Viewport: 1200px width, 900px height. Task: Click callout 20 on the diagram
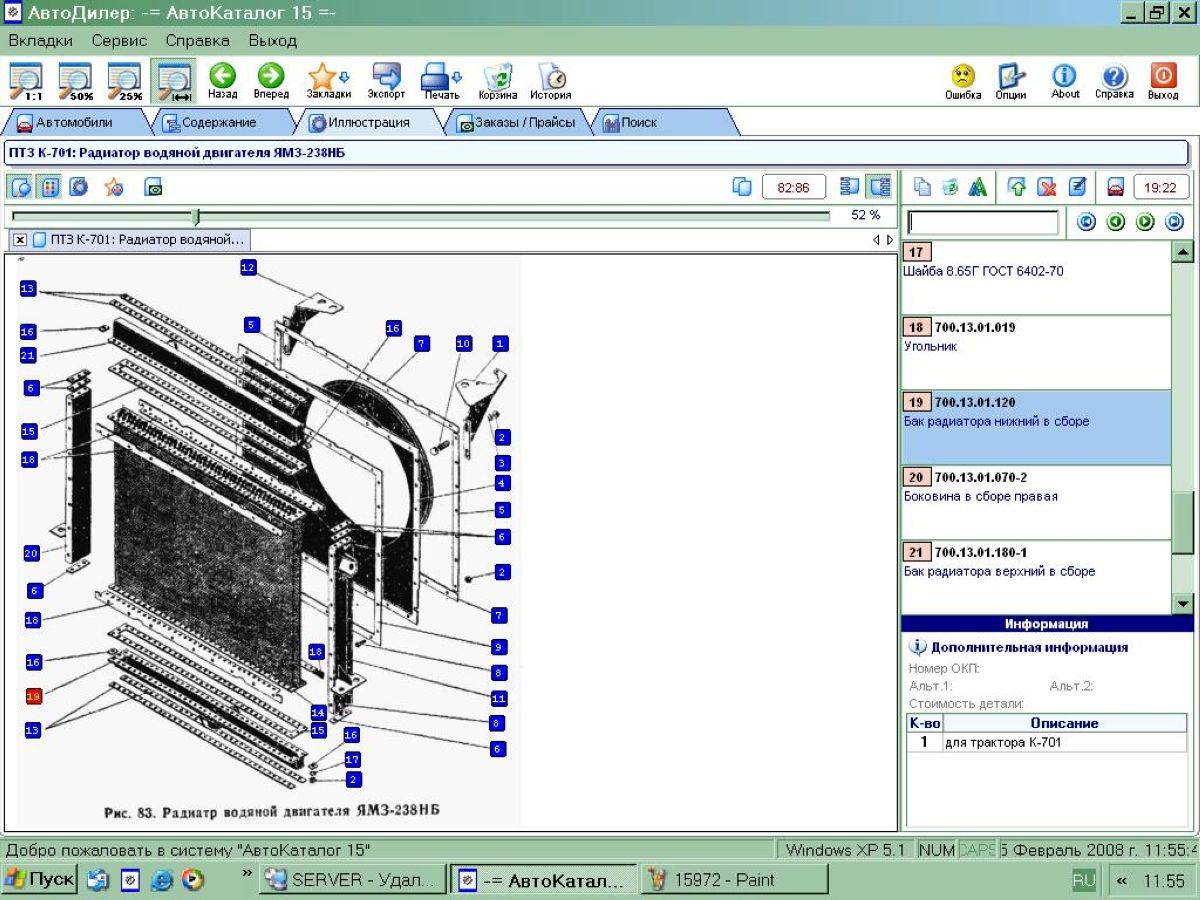coord(31,553)
